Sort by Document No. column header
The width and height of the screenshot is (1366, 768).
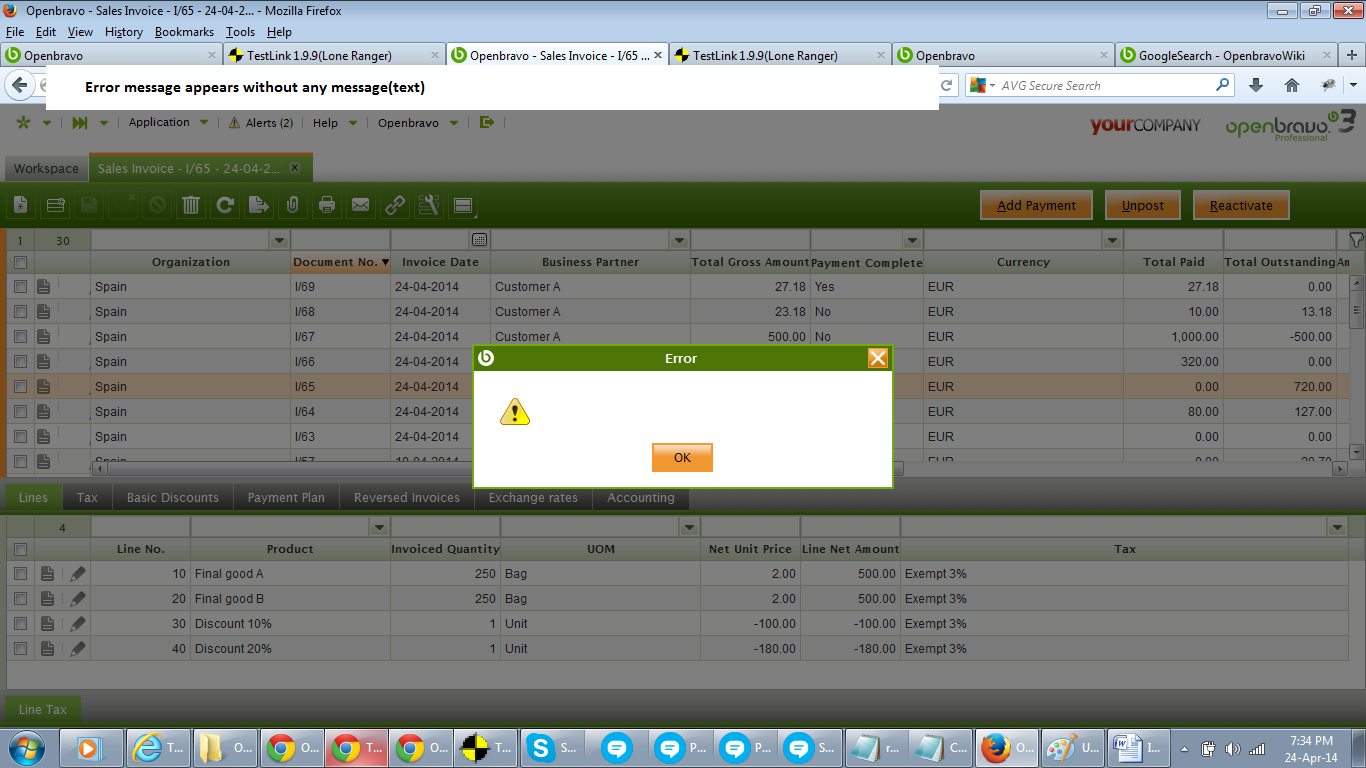[x=341, y=262]
